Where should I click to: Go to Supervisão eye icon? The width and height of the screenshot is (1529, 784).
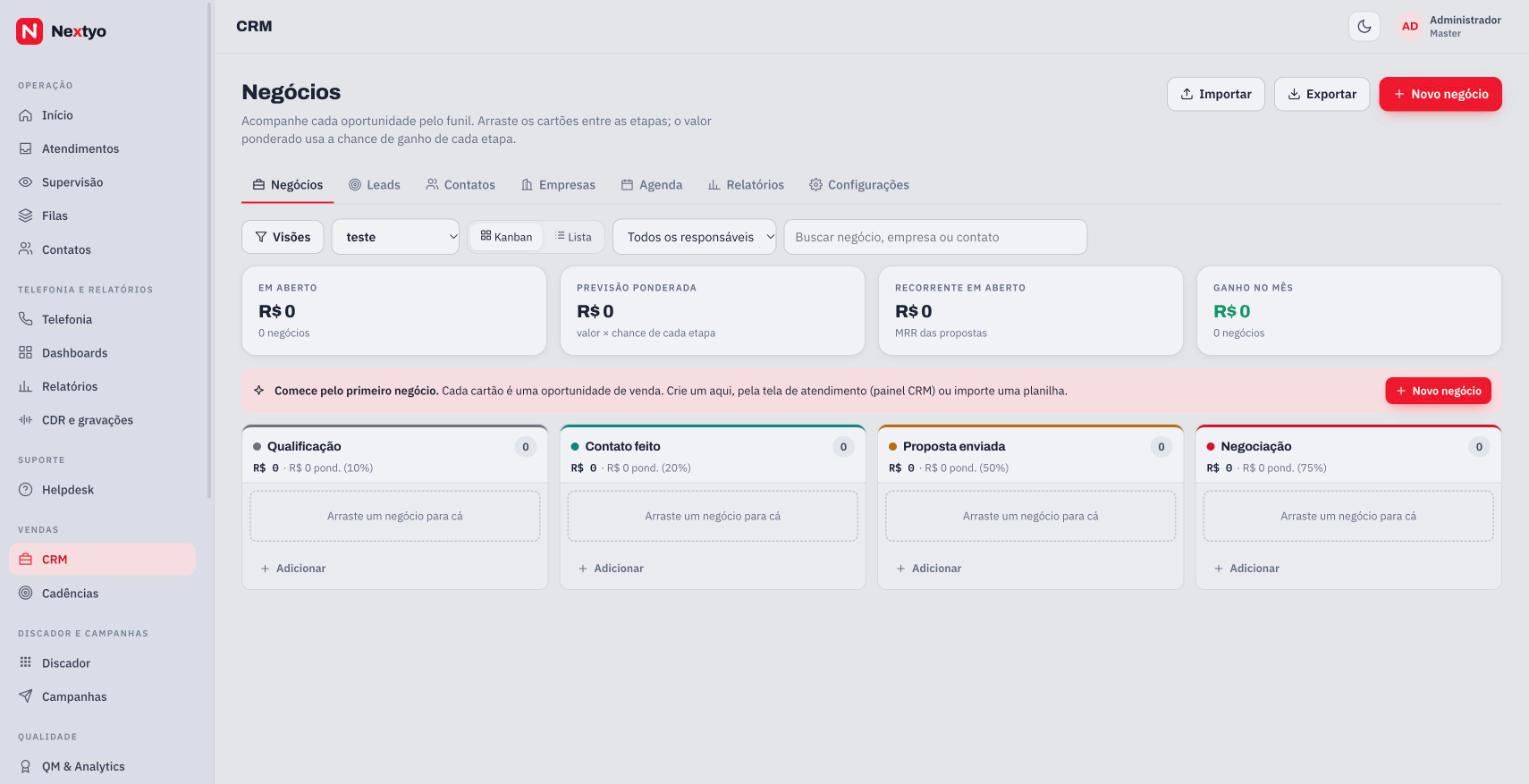26,182
